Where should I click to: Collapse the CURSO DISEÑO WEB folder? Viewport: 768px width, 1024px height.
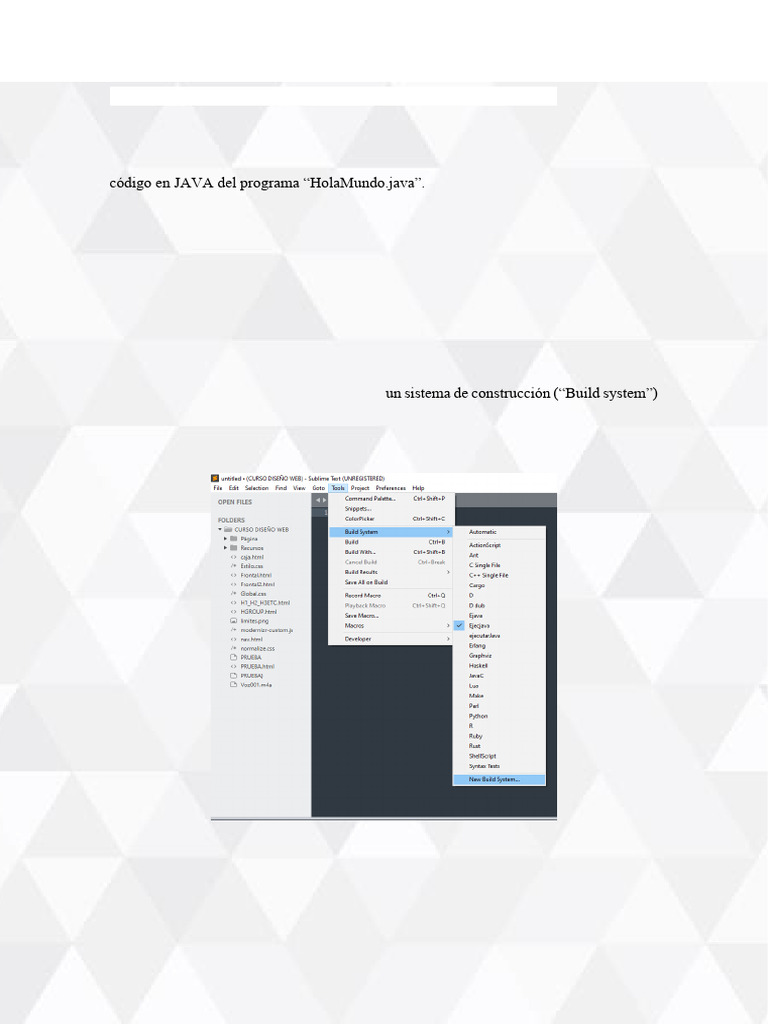(220, 530)
